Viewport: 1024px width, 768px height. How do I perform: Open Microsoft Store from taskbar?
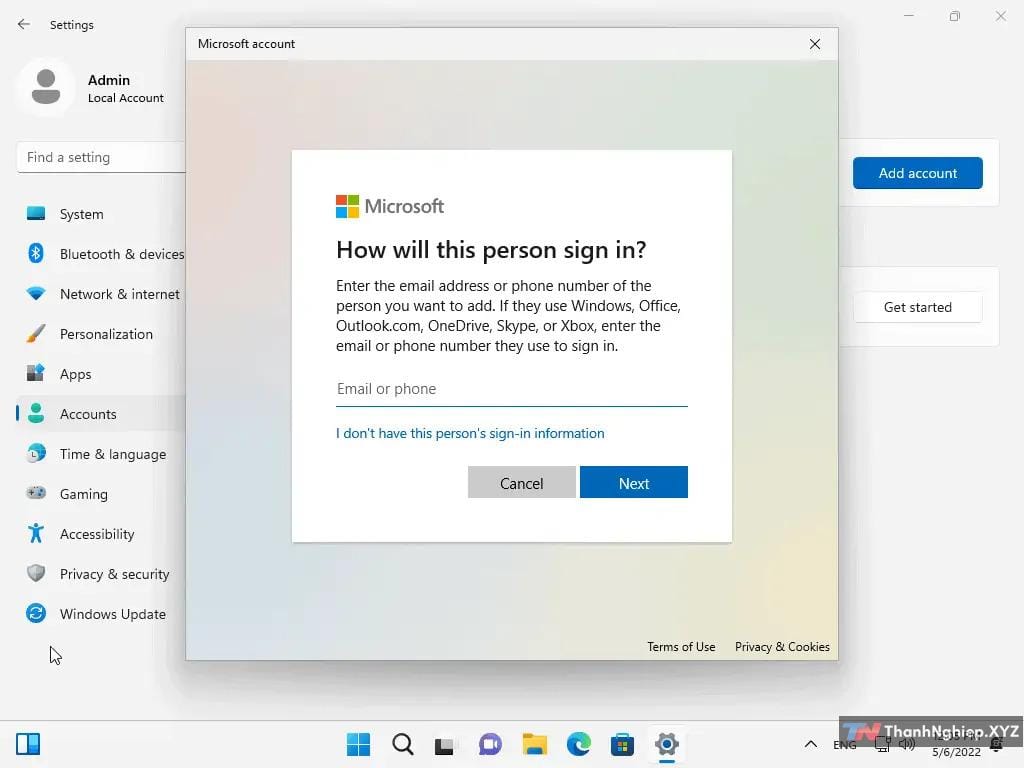[x=622, y=744]
